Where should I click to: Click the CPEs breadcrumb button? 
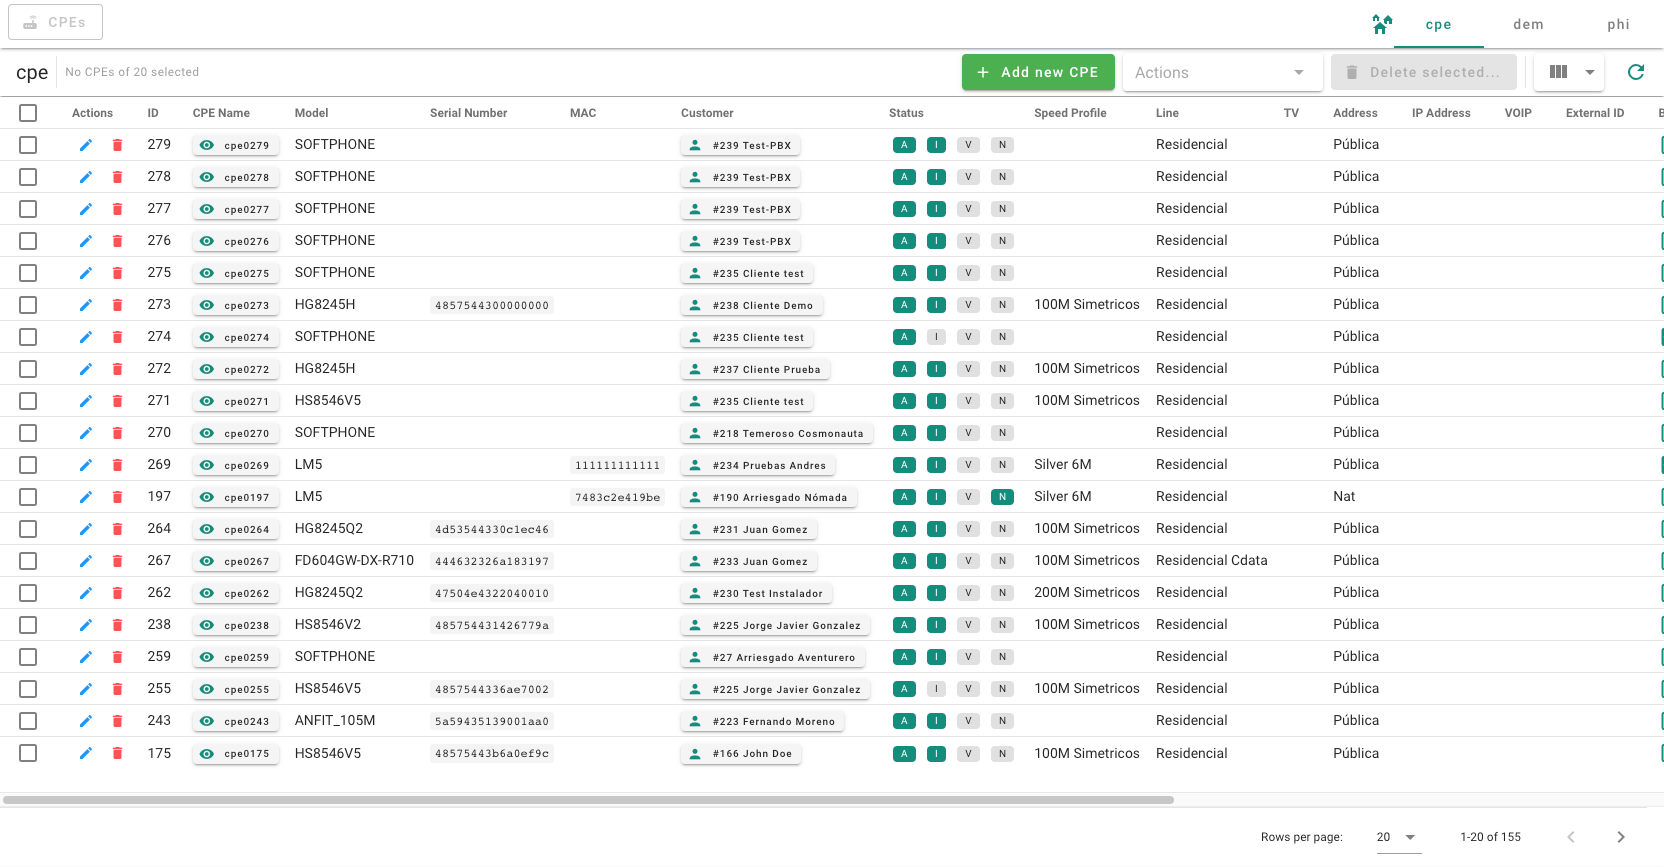pos(55,22)
